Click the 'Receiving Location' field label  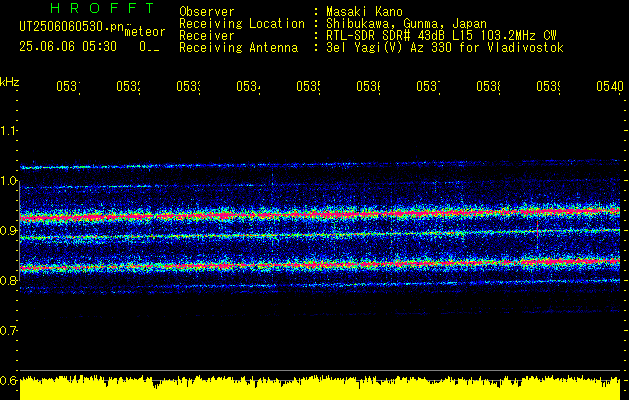coord(242,24)
